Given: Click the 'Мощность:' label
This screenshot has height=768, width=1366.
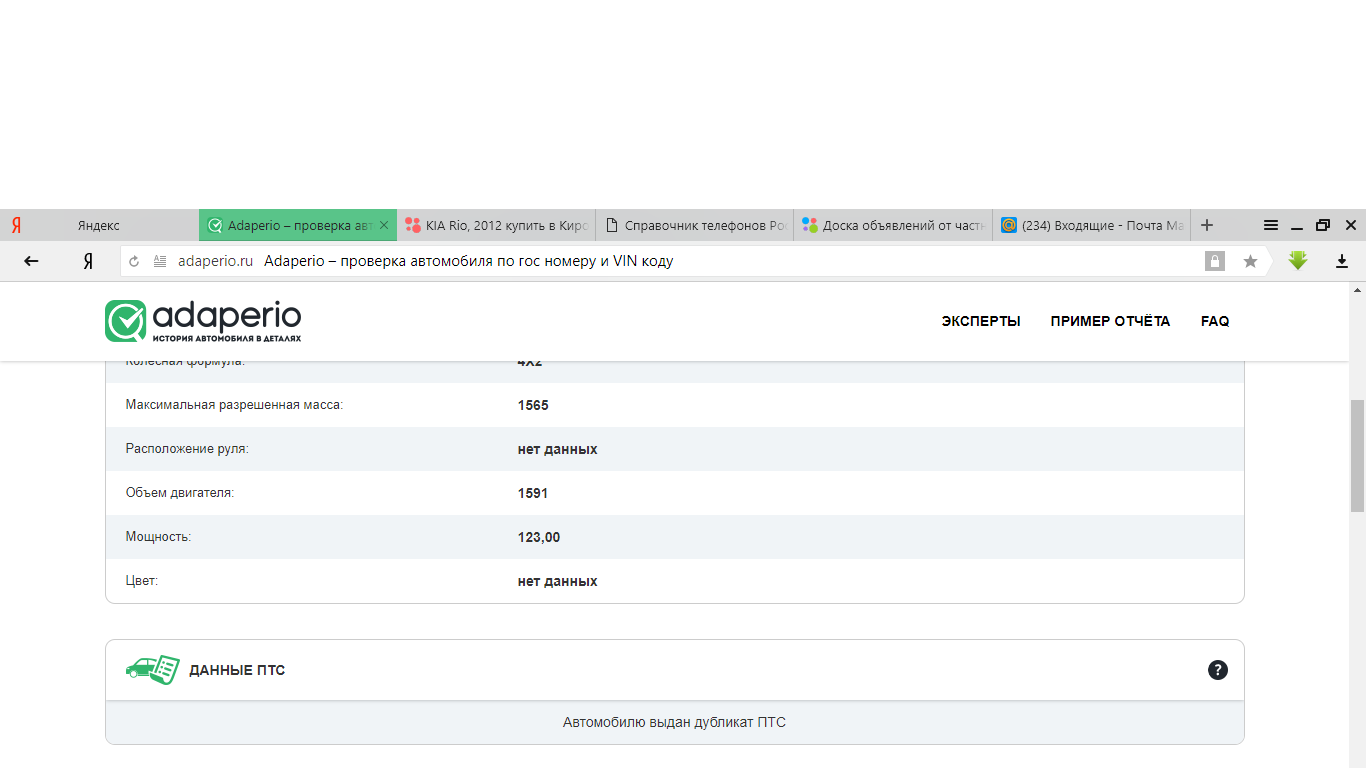Looking at the screenshot, I should [x=158, y=537].
